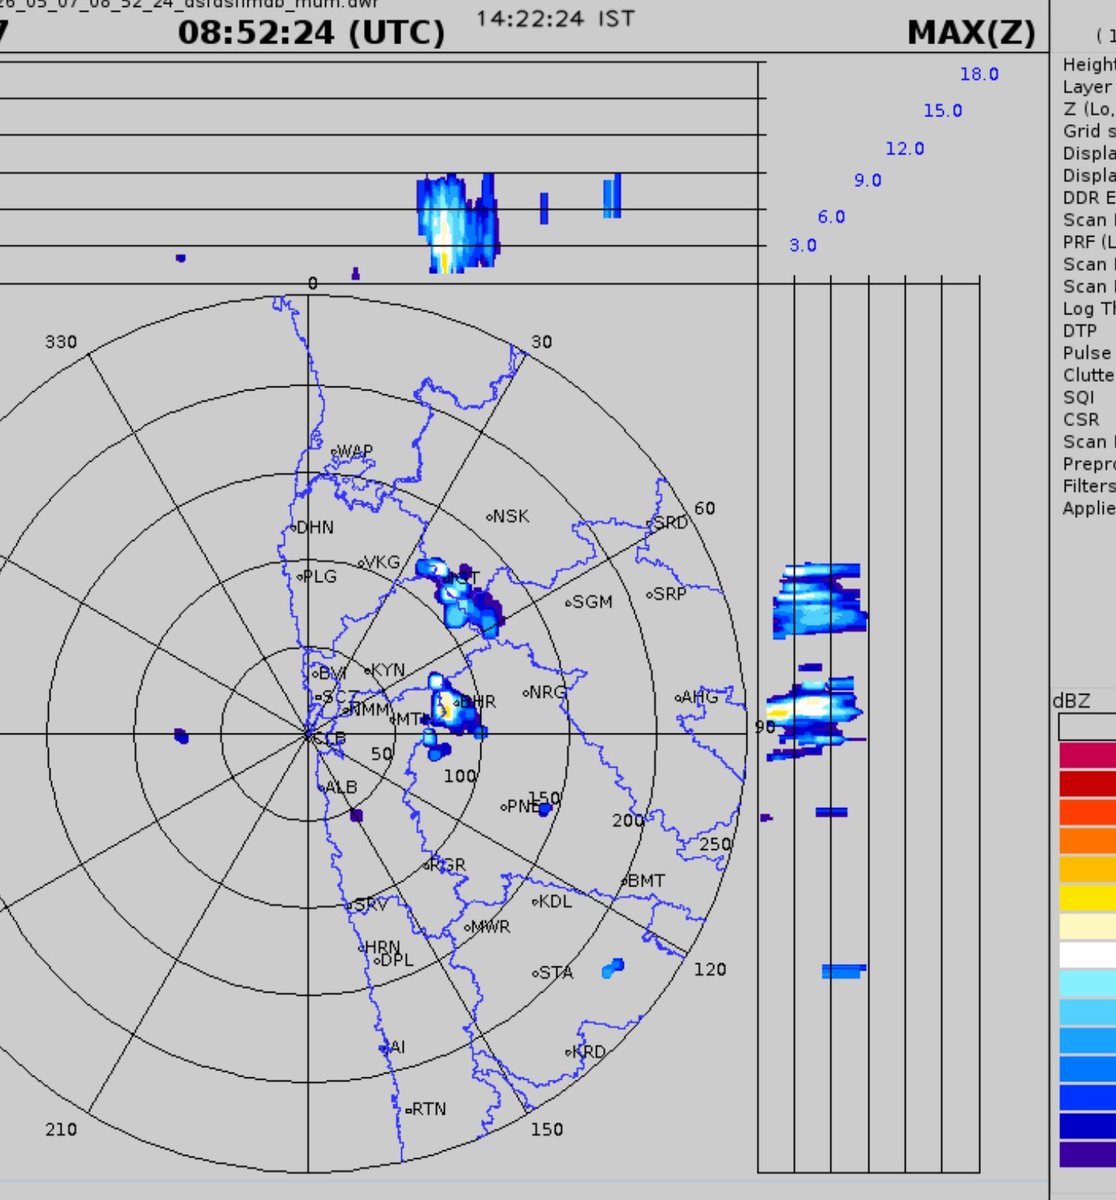Select the 250 range ring label
The width and height of the screenshot is (1116, 1200).
(715, 844)
